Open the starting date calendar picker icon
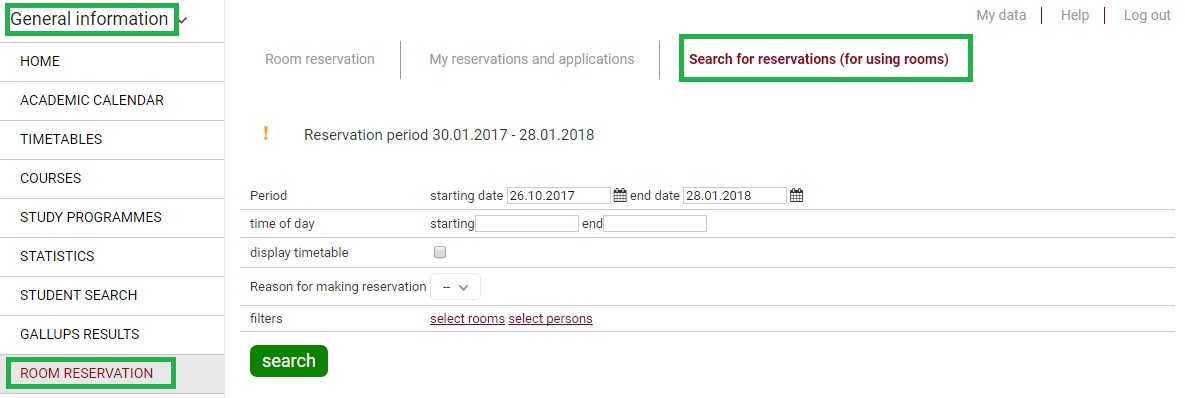Screen dimensions: 1185x398 pyautogui.click(x=620, y=196)
